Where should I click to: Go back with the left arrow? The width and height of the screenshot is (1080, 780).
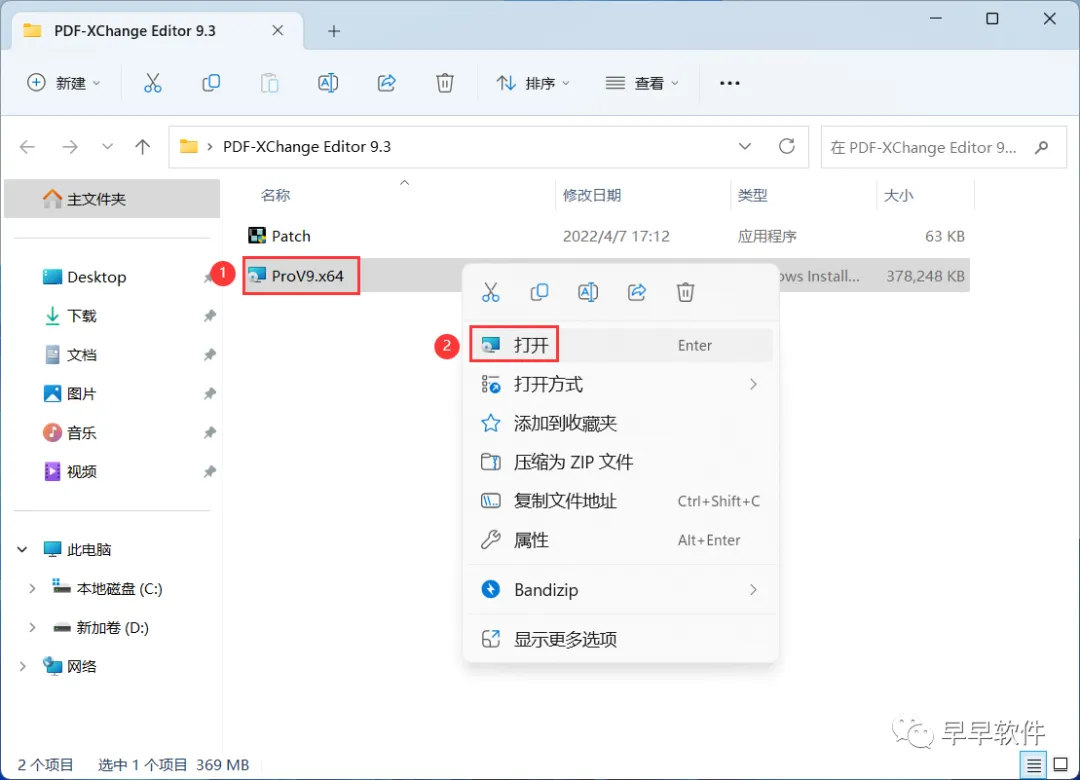(28, 147)
